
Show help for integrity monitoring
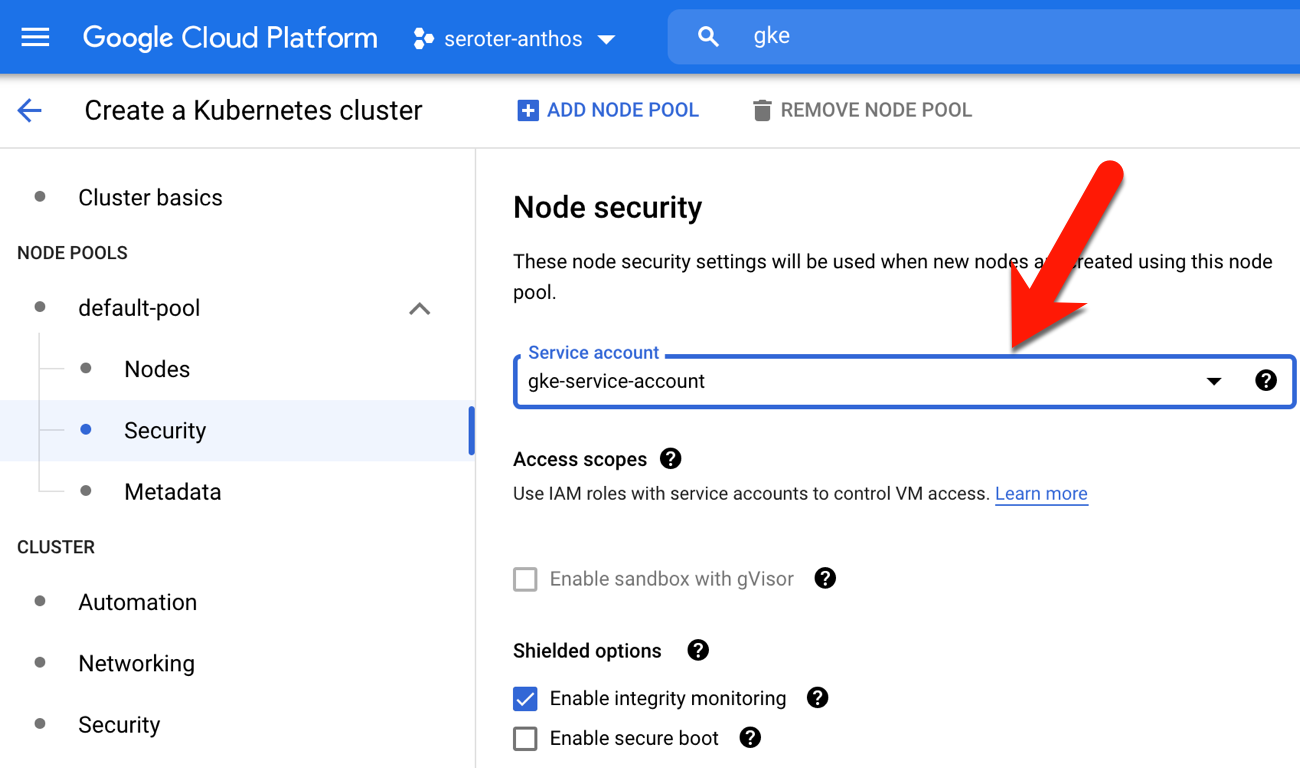817,698
